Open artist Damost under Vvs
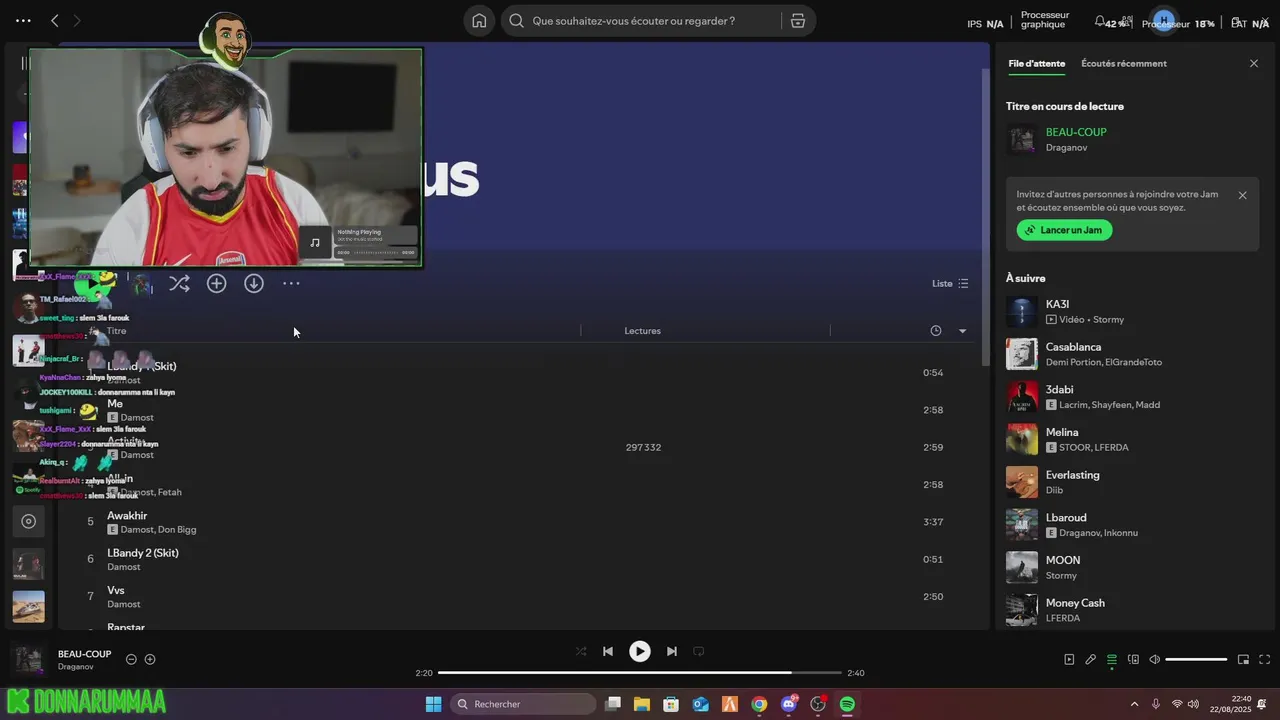 pos(124,605)
